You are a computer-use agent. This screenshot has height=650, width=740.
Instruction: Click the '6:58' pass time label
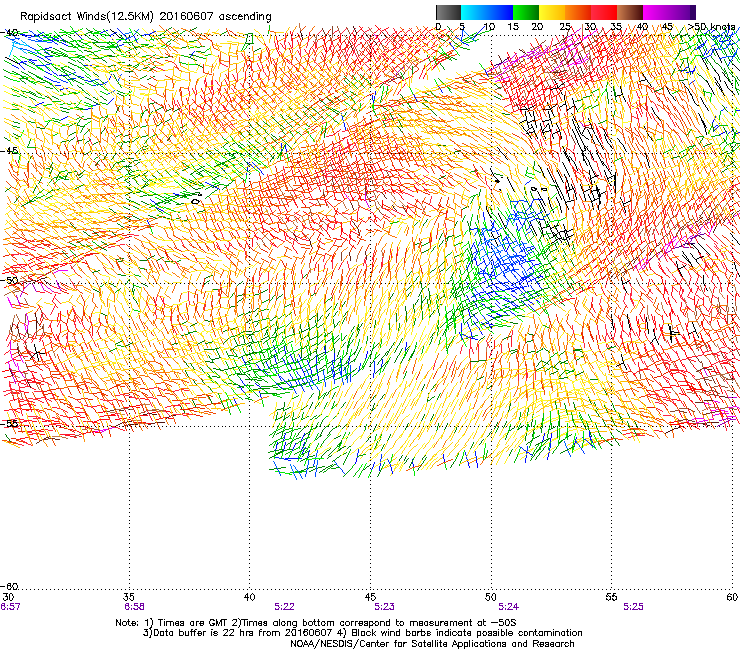click(134, 607)
